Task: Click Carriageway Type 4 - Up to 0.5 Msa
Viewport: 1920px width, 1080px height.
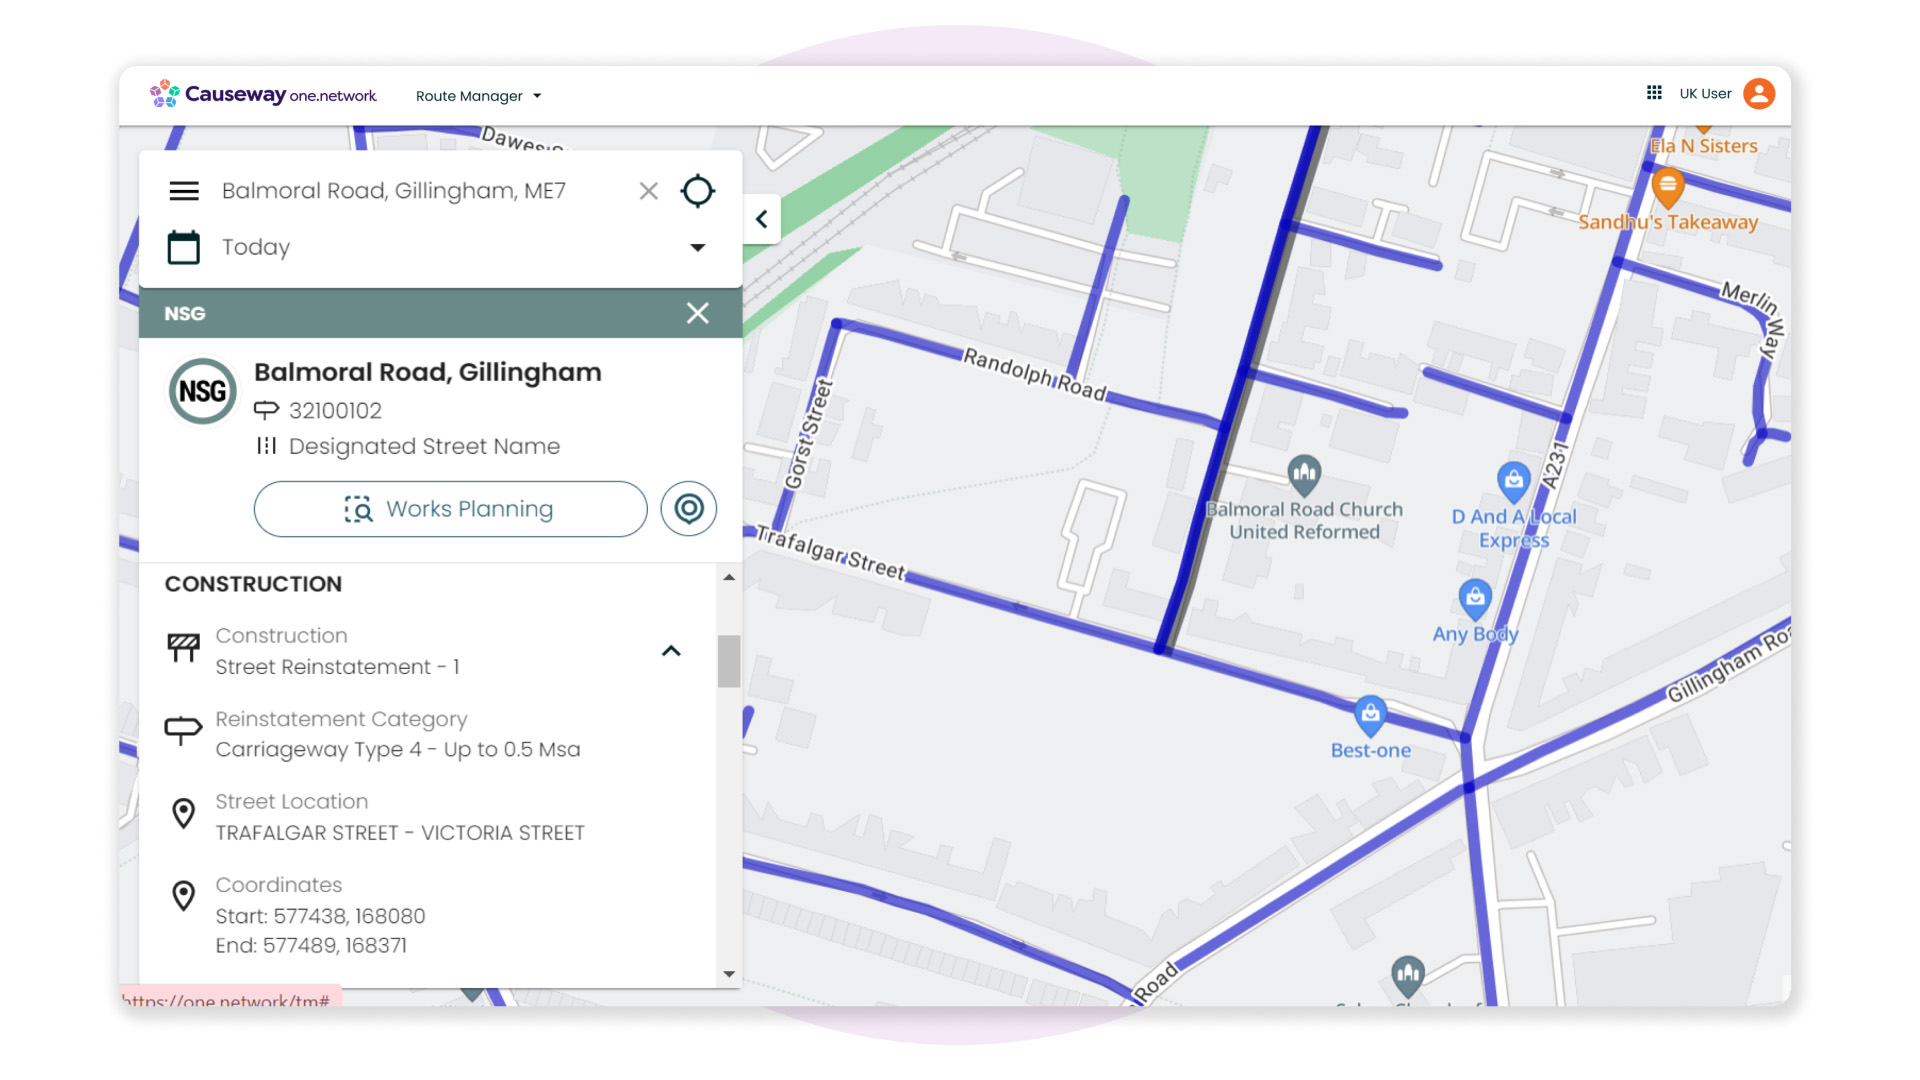Action: click(398, 750)
